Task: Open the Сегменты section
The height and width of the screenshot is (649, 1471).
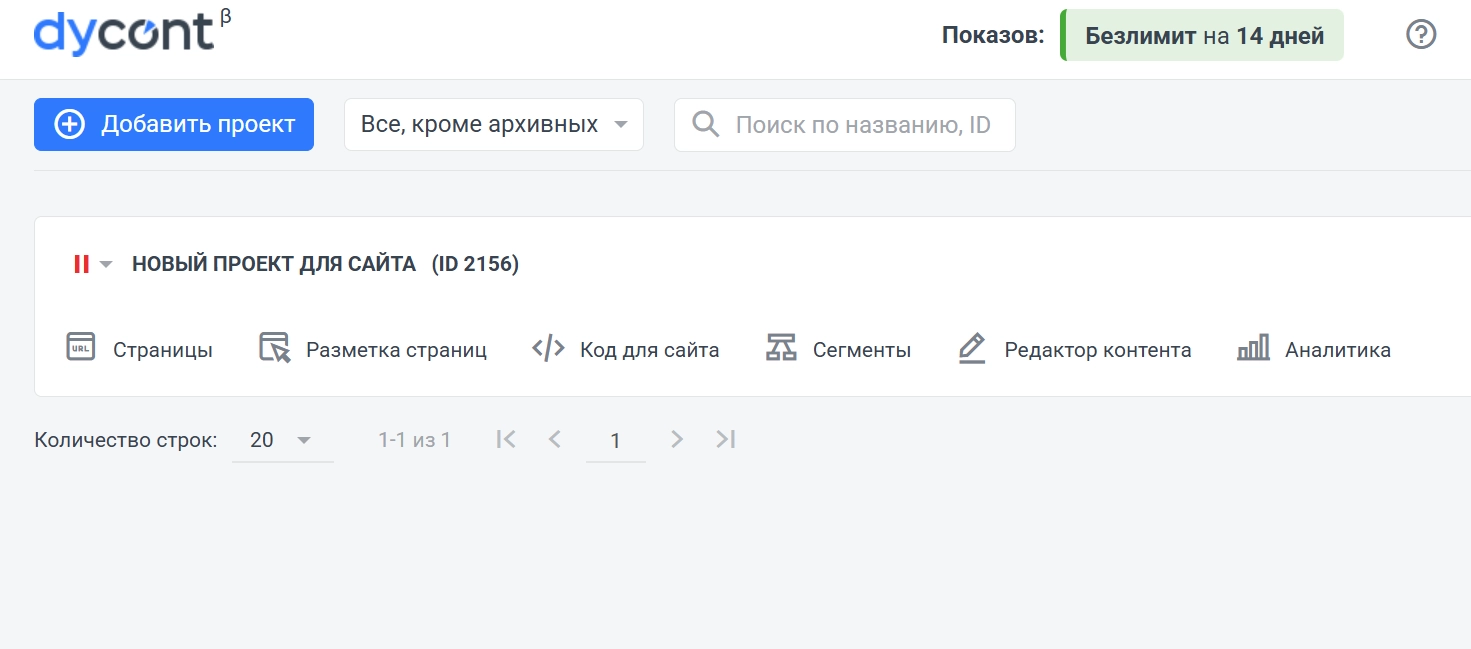Action: pos(861,350)
